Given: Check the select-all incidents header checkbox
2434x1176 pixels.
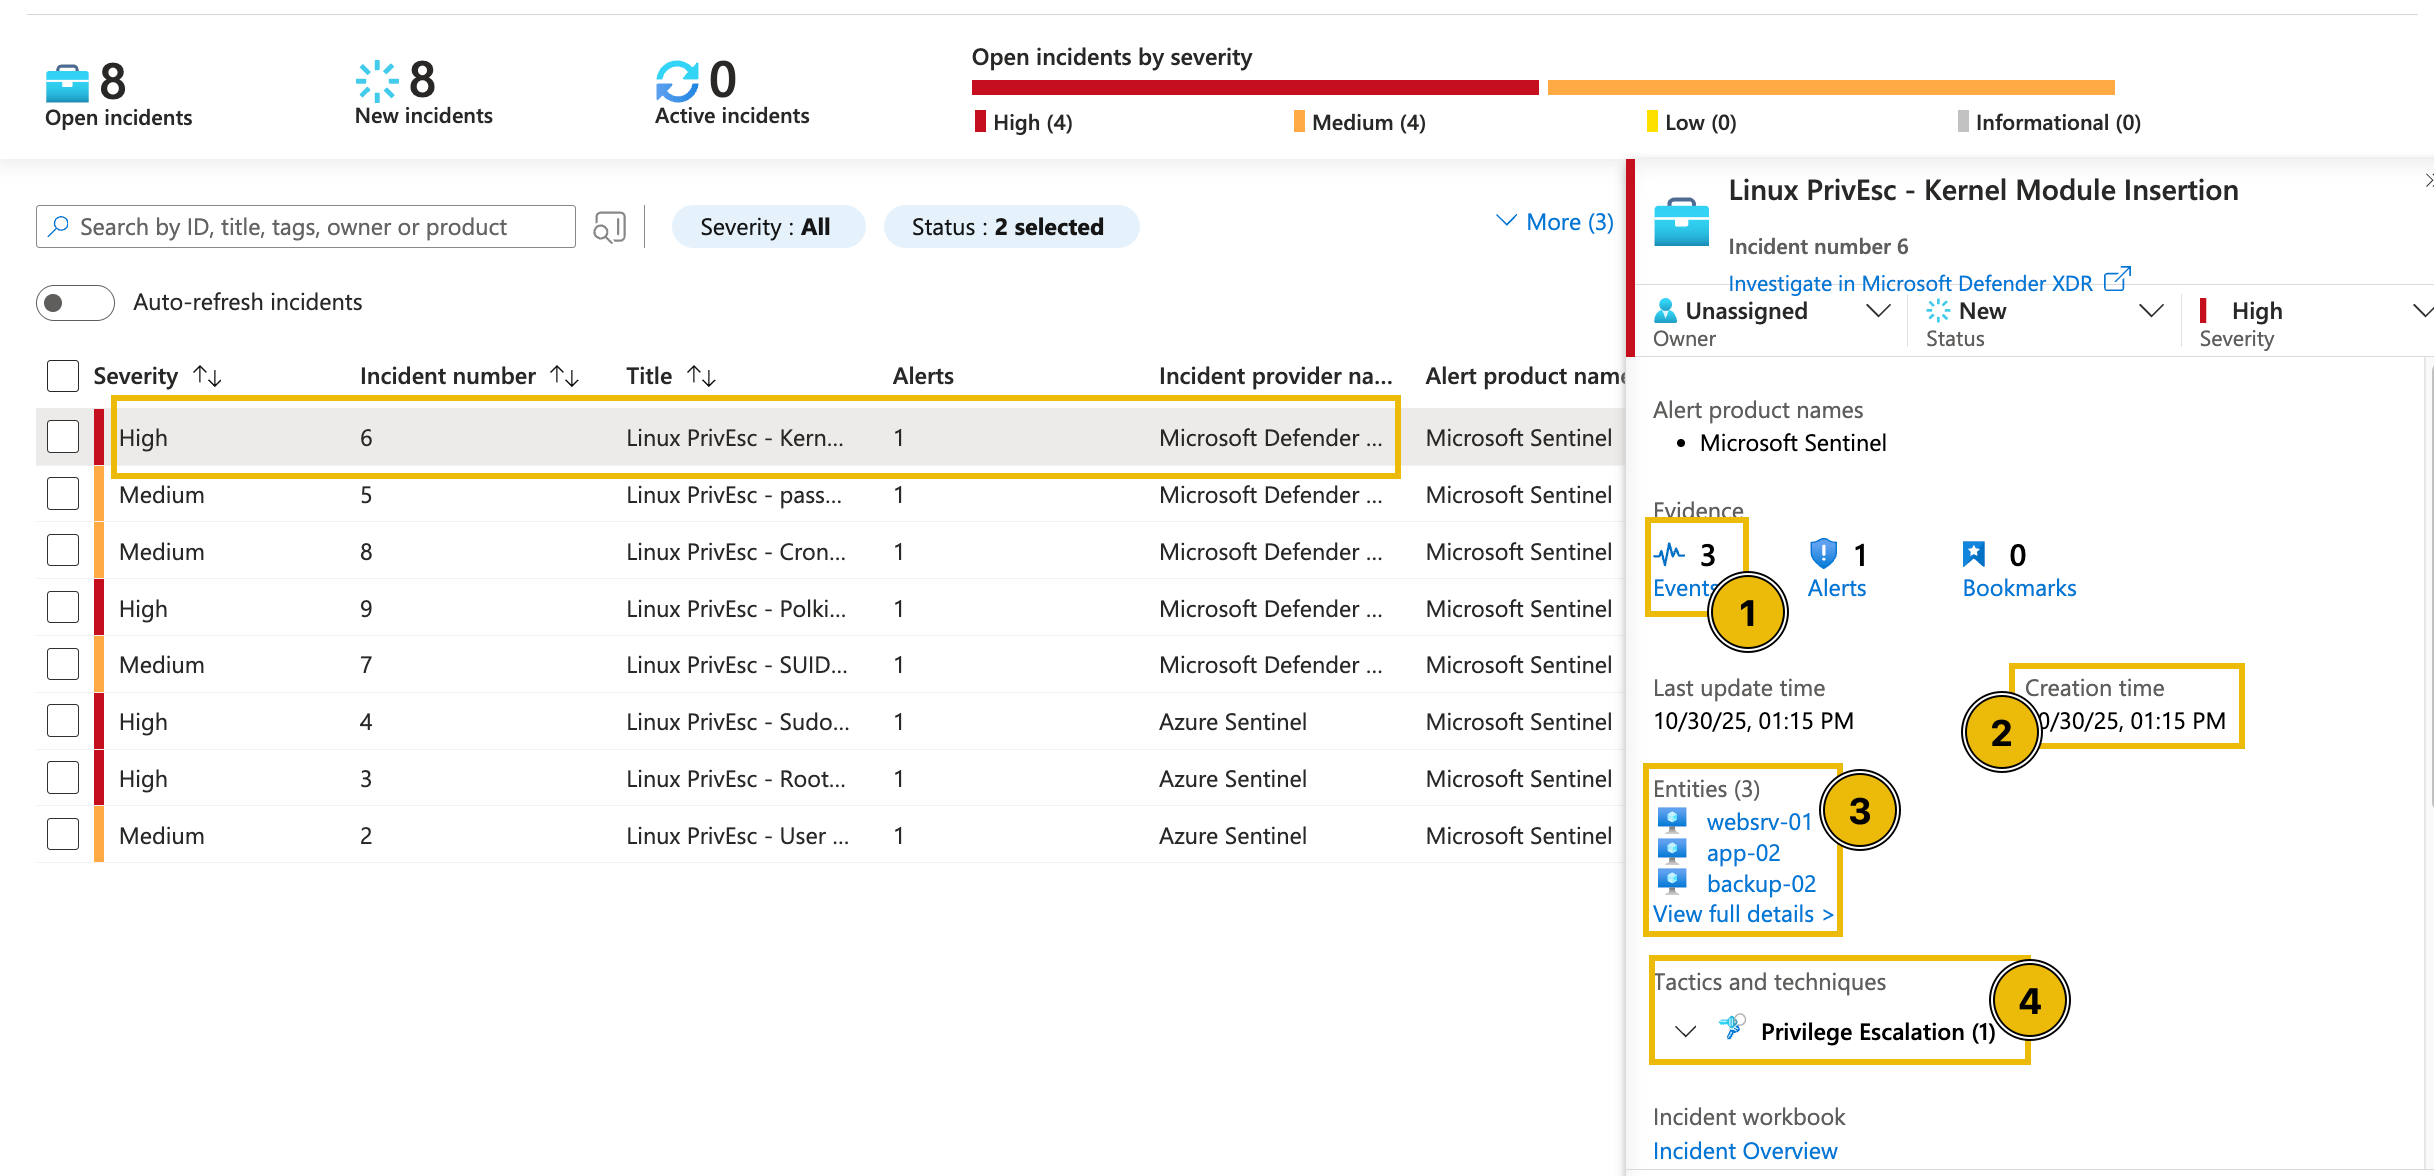Looking at the screenshot, I should pos(62,375).
